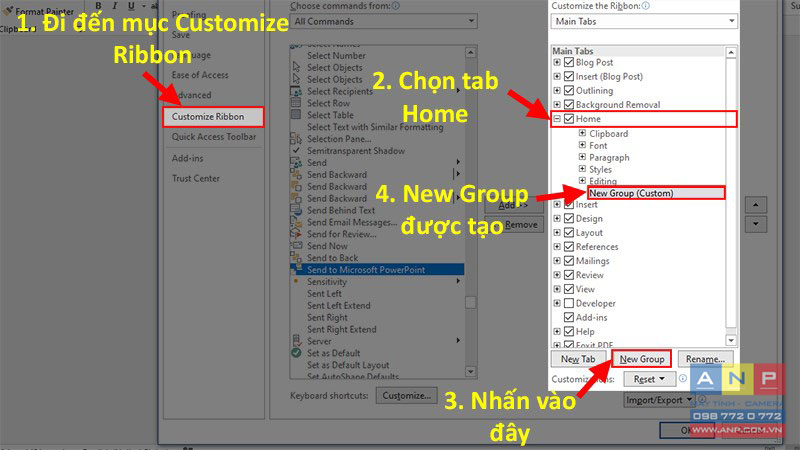Image resolution: width=800 pixels, height=450 pixels.
Task: Move selected item up with arrow button
Action: pyautogui.click(x=756, y=205)
